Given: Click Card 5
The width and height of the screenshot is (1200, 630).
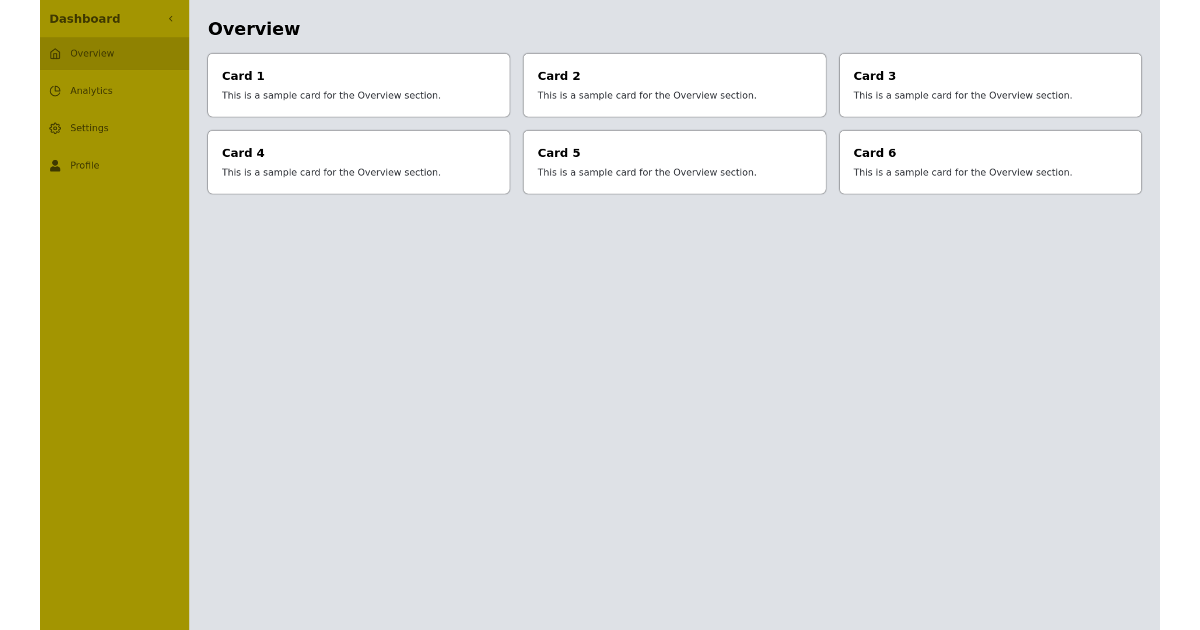Looking at the screenshot, I should click(674, 162).
